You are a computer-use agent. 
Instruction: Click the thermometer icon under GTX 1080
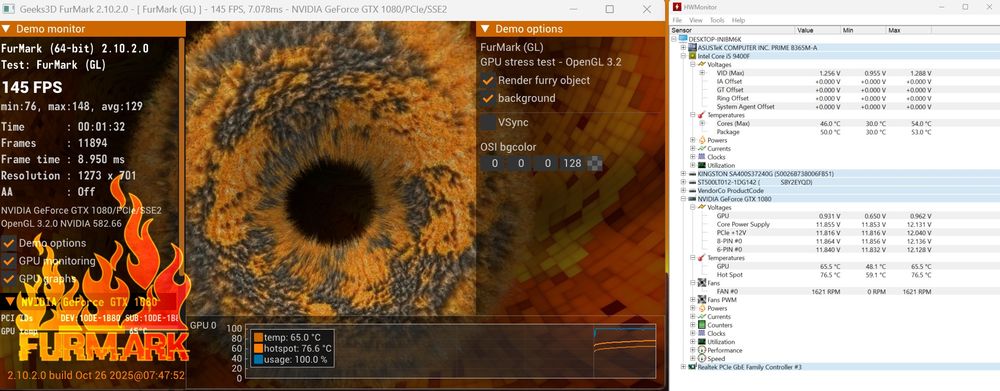point(702,258)
